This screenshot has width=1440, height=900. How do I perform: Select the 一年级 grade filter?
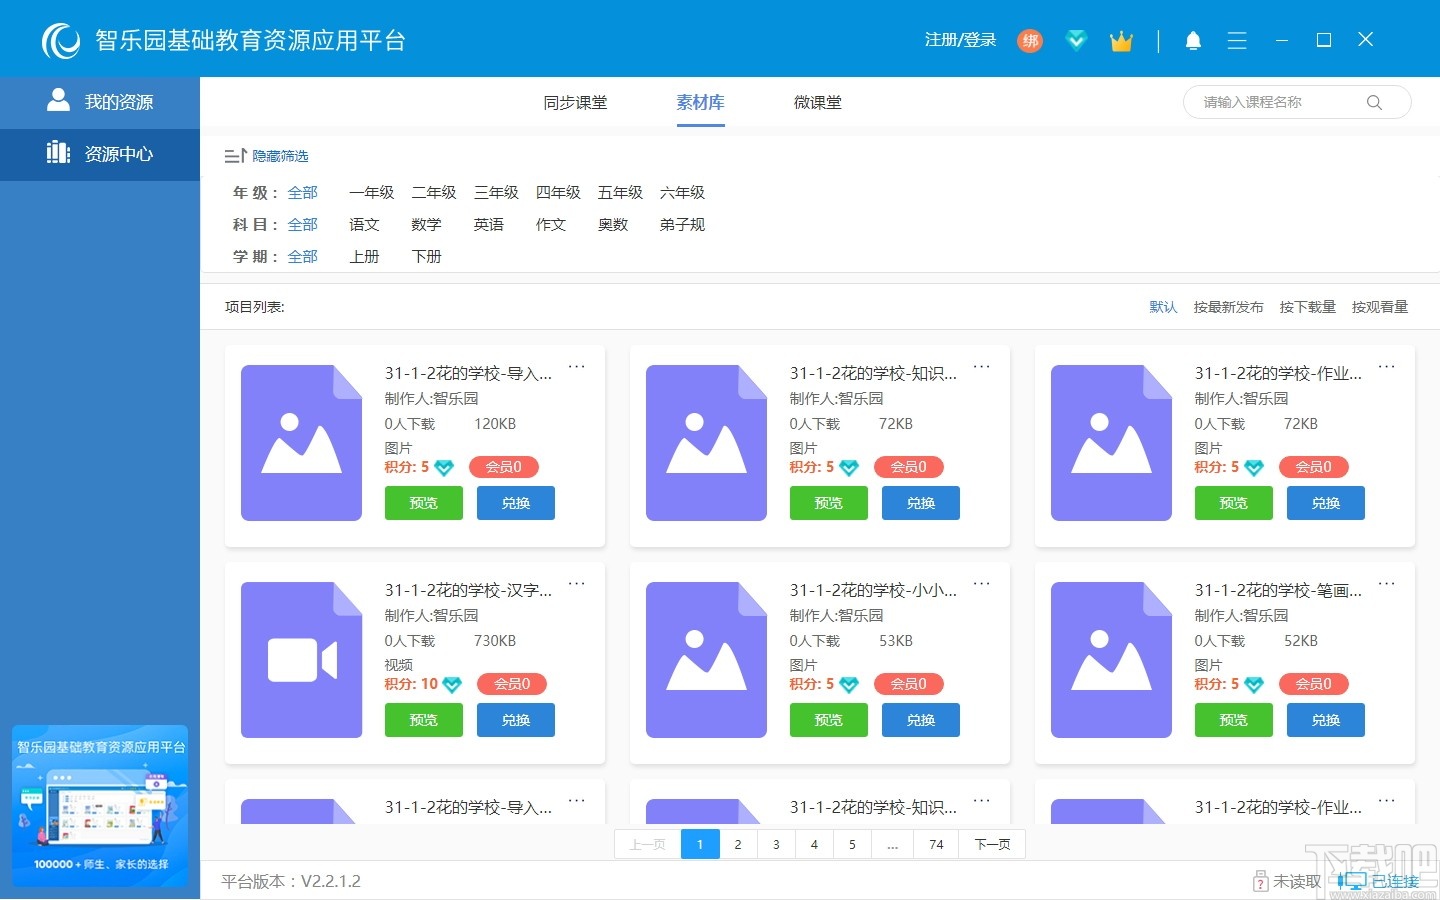[371, 192]
